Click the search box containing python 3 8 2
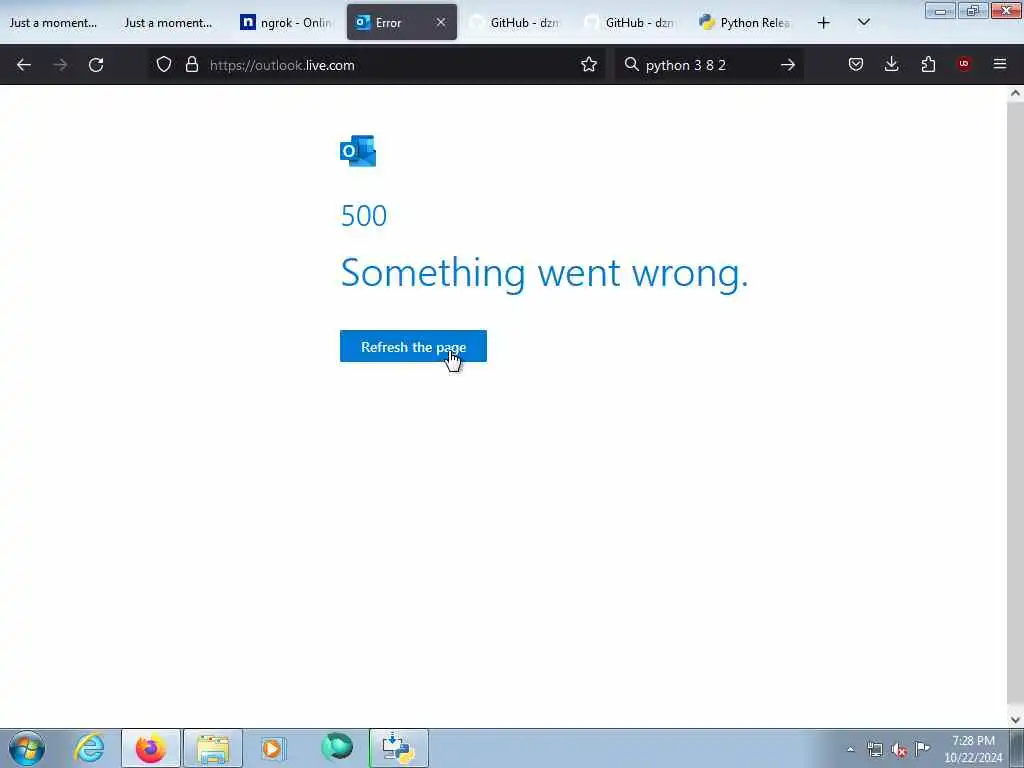The height and width of the screenshot is (768, 1024). tap(709, 65)
